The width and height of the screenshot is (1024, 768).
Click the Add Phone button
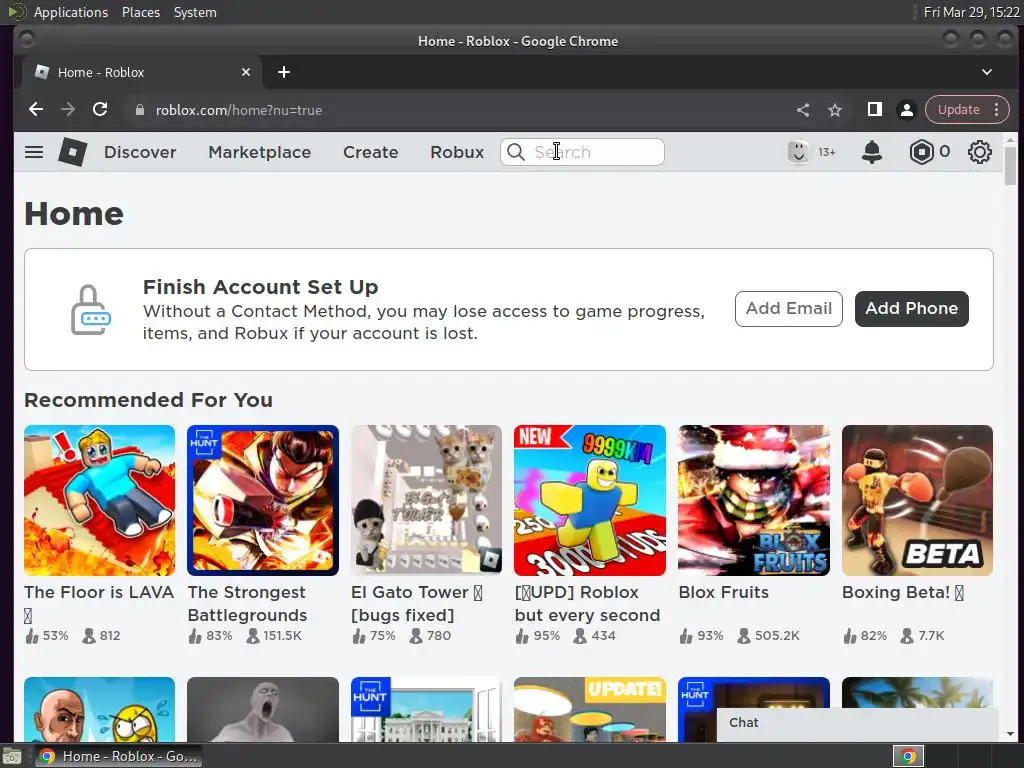tap(912, 309)
